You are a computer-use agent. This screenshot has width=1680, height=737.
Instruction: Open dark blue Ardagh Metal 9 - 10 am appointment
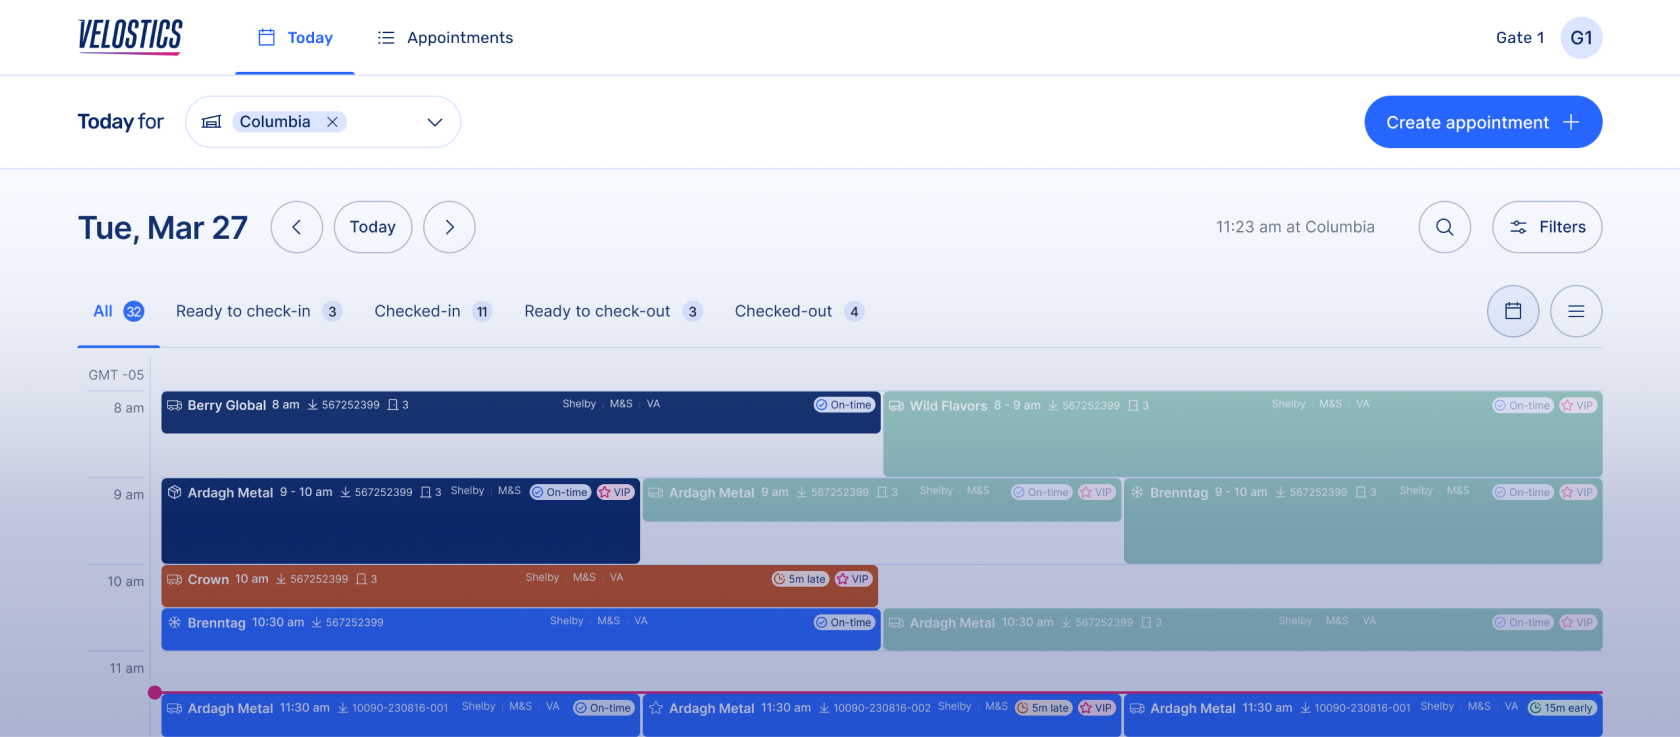[401, 520]
